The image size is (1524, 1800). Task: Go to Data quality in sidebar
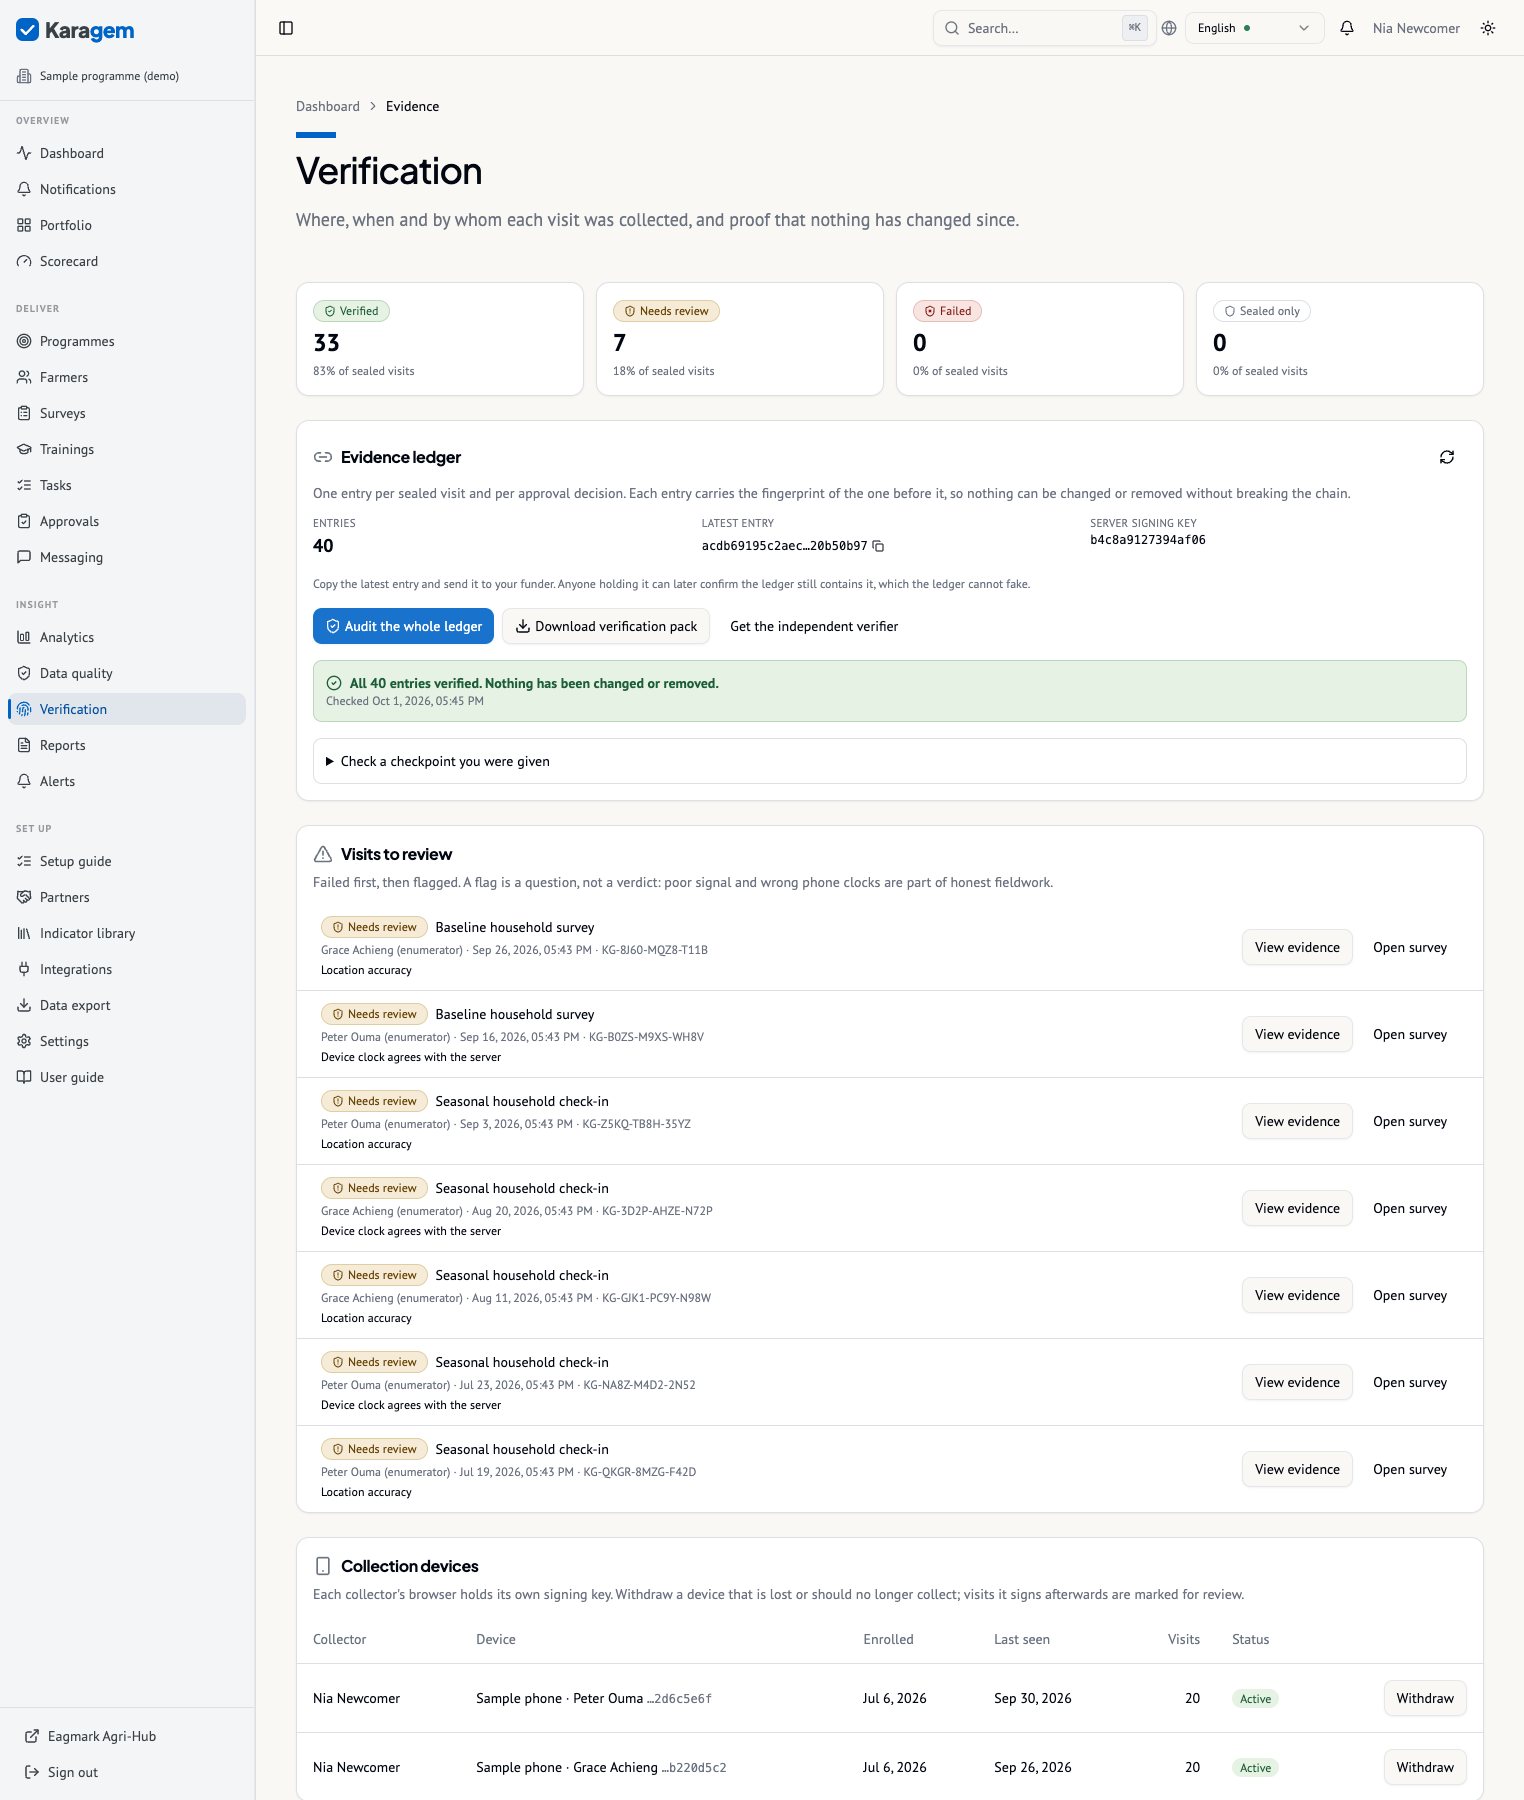126,673
